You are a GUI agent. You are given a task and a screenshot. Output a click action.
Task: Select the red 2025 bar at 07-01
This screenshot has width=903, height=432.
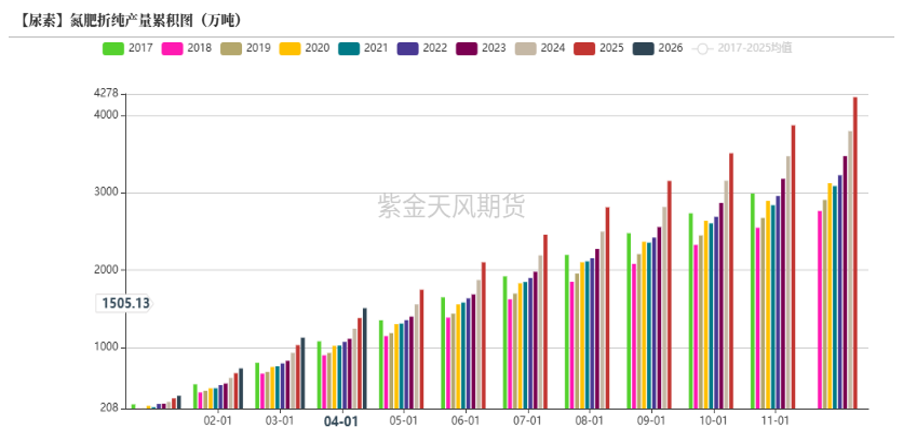pyautogui.click(x=545, y=322)
